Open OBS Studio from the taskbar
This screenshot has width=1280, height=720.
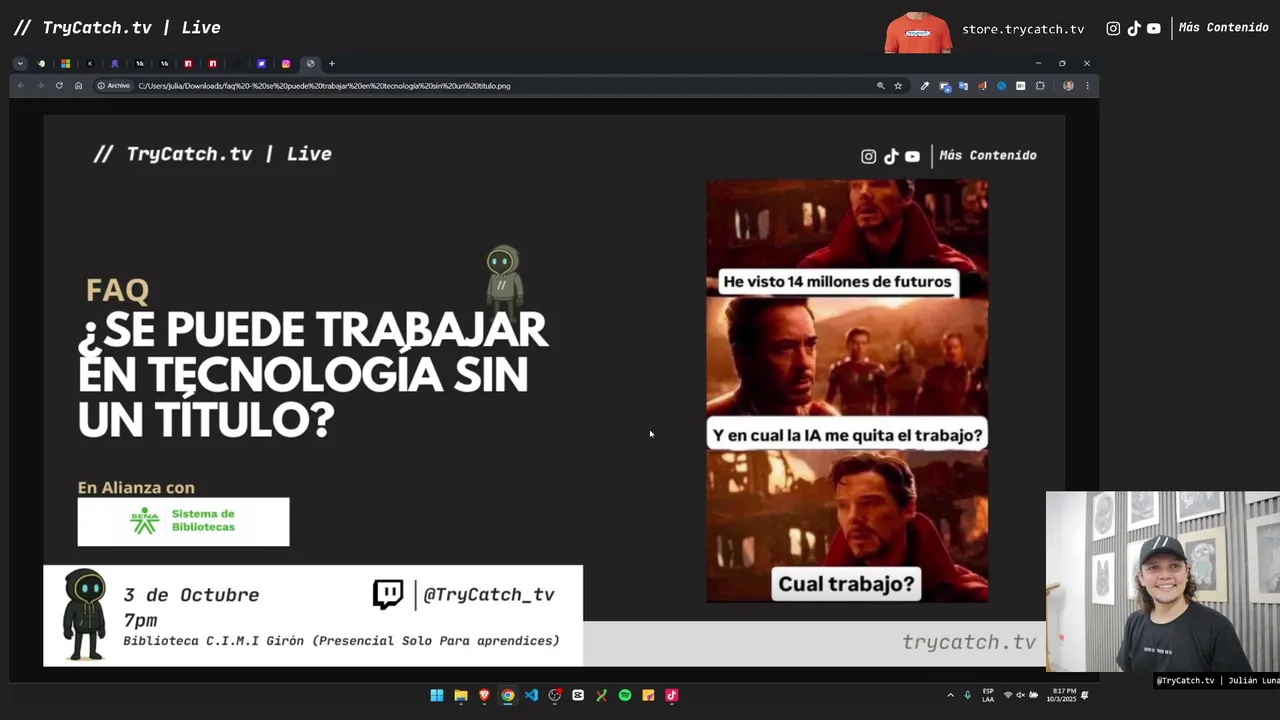point(555,695)
